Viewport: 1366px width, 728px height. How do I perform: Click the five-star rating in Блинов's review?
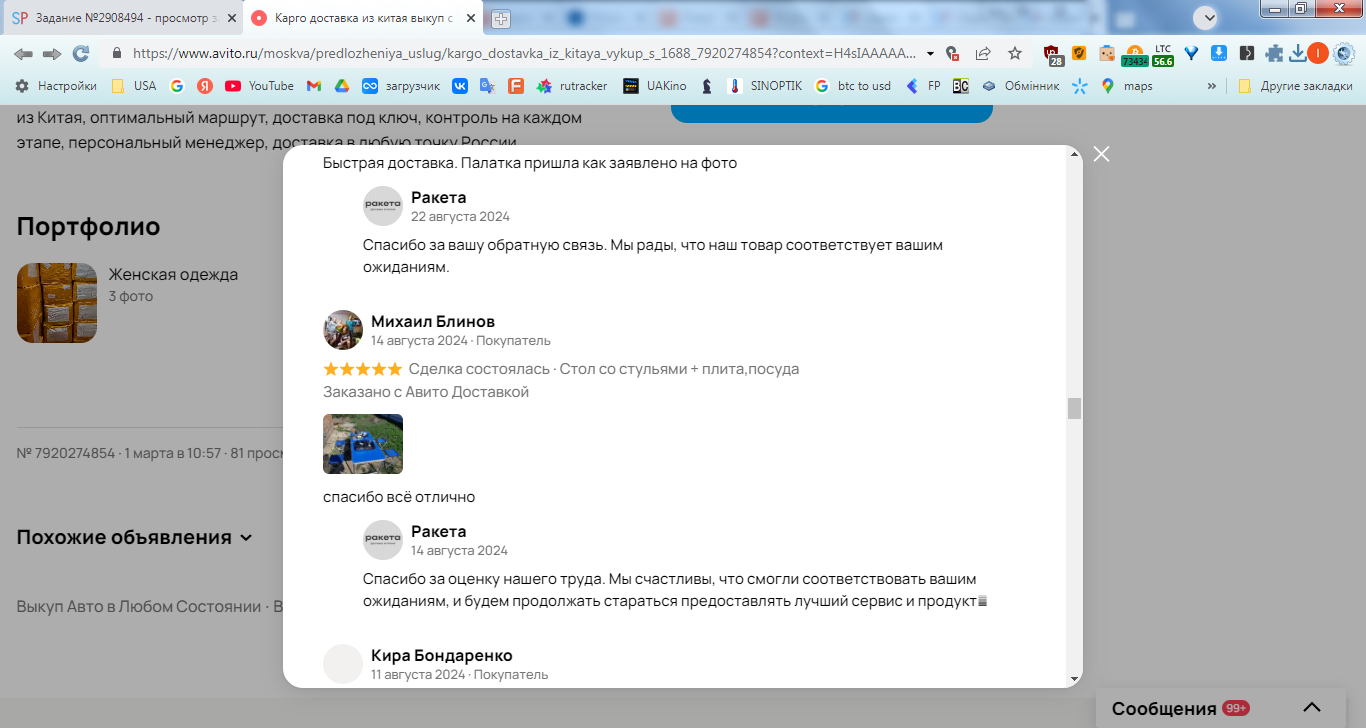363,369
